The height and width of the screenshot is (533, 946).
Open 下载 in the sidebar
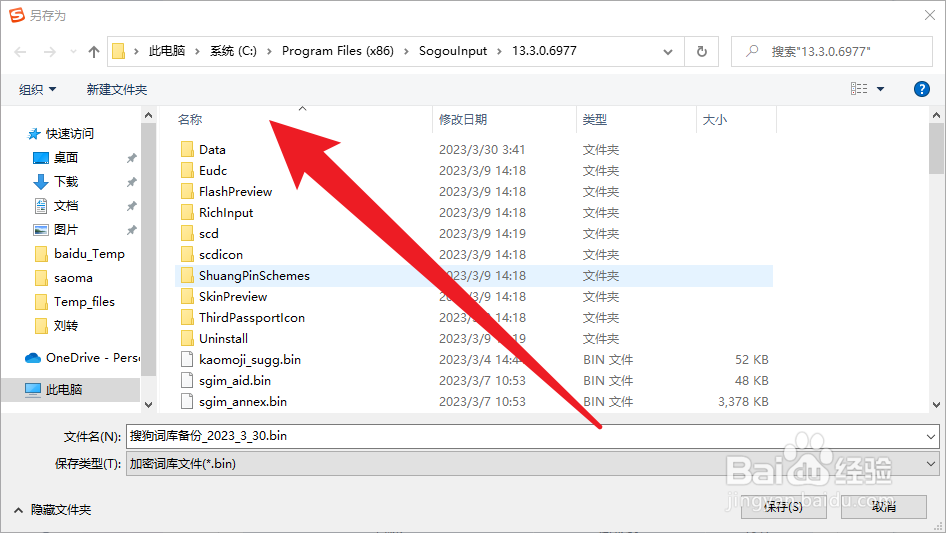(66, 182)
